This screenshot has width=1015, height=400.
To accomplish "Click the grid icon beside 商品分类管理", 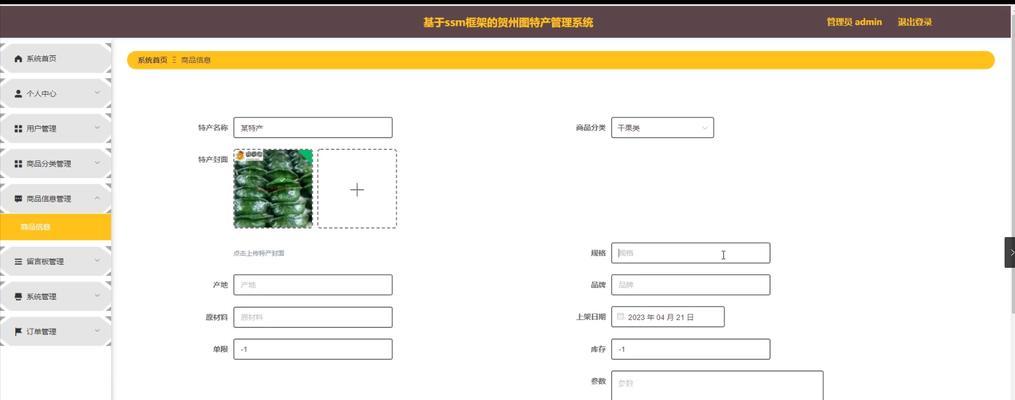I will point(18,164).
